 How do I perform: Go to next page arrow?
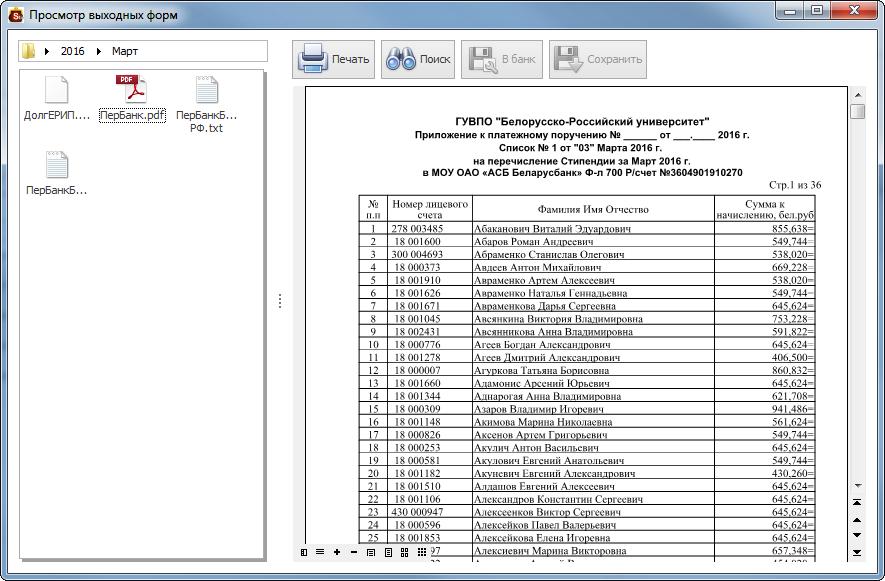(x=857, y=535)
